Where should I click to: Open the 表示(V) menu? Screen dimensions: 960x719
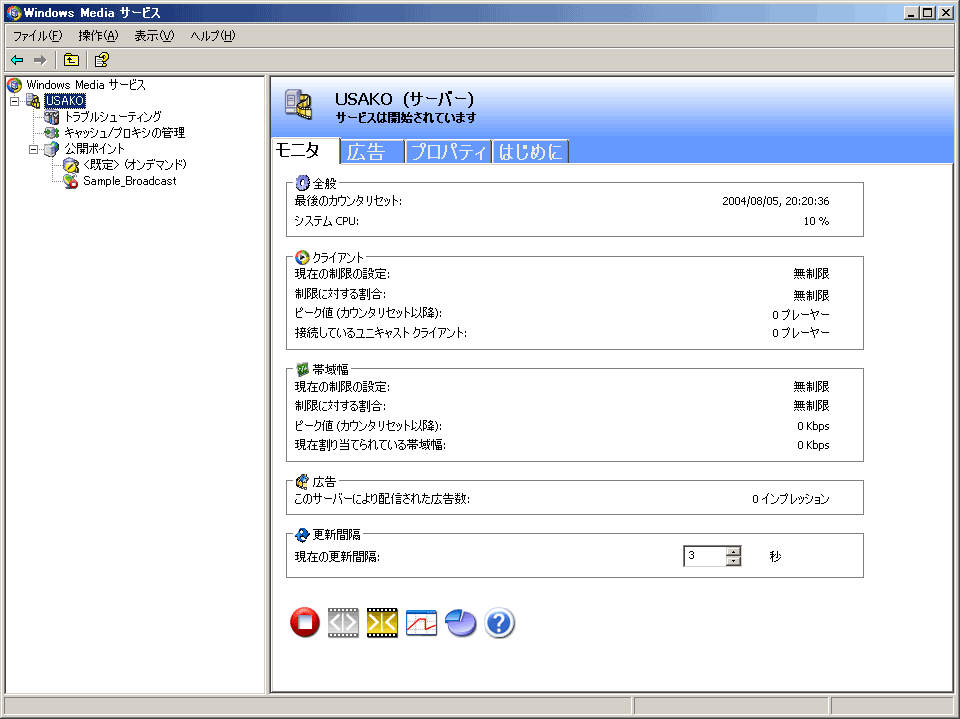coord(154,36)
